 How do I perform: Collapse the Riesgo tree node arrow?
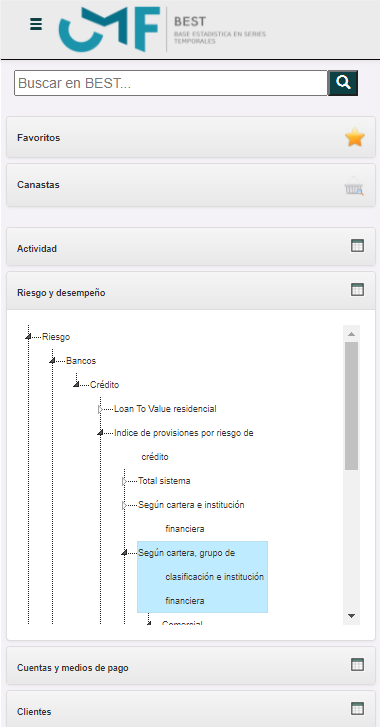click(x=28, y=337)
